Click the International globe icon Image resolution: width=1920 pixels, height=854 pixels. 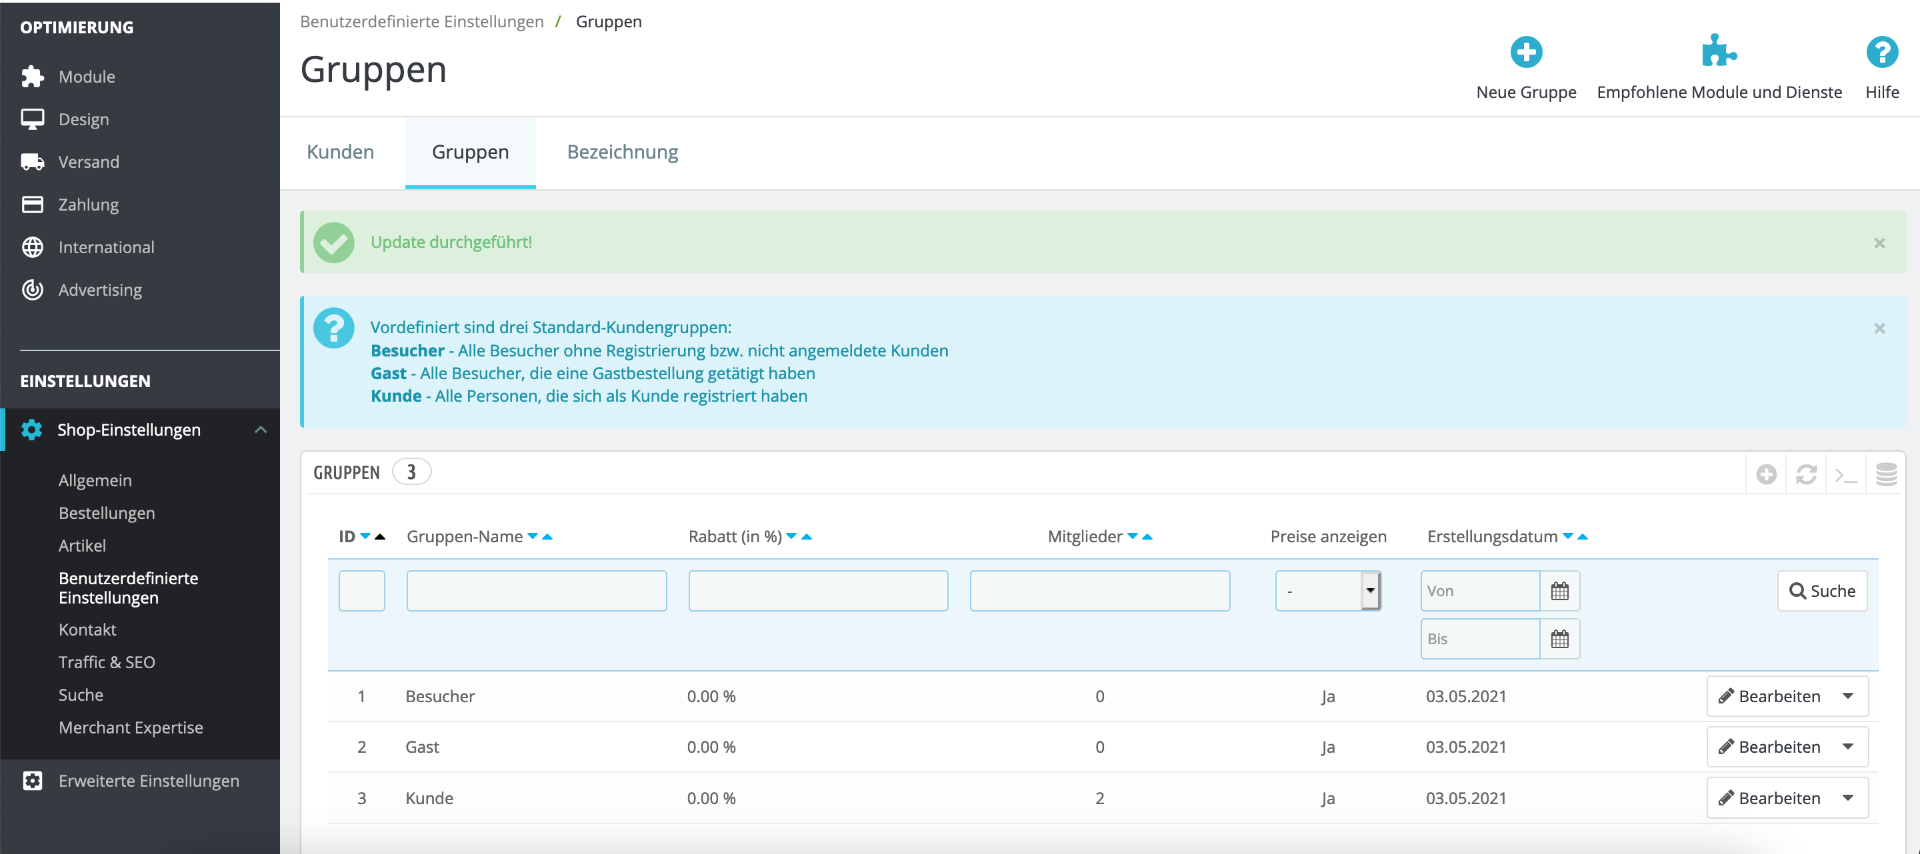[33, 247]
